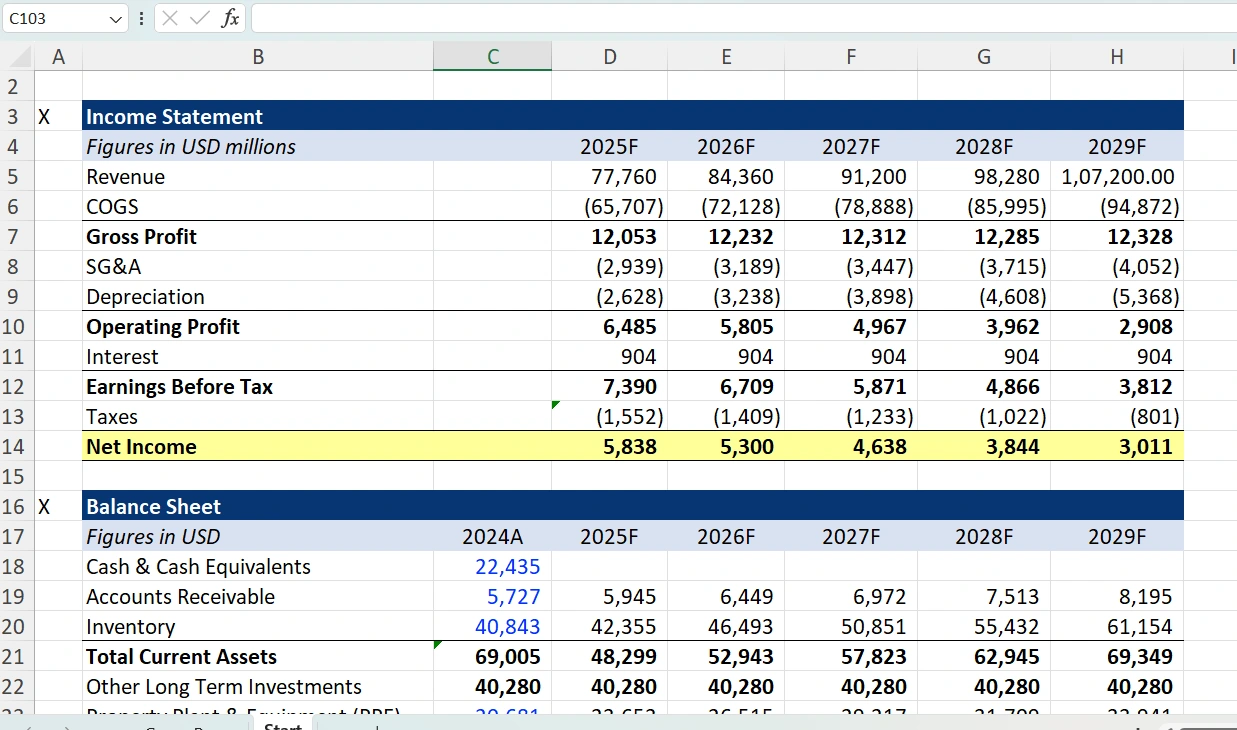Open the Name Box dropdown arrow
This screenshot has height=730, width=1237.
pyautogui.click(x=116, y=18)
